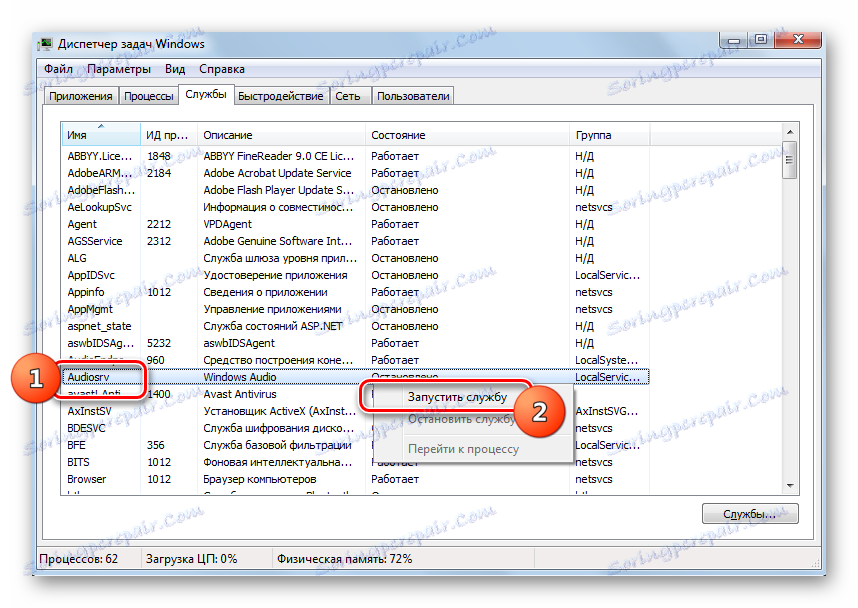Screen dimensions: 858x608
Task: Open the Справка menu
Action: pos(222,69)
